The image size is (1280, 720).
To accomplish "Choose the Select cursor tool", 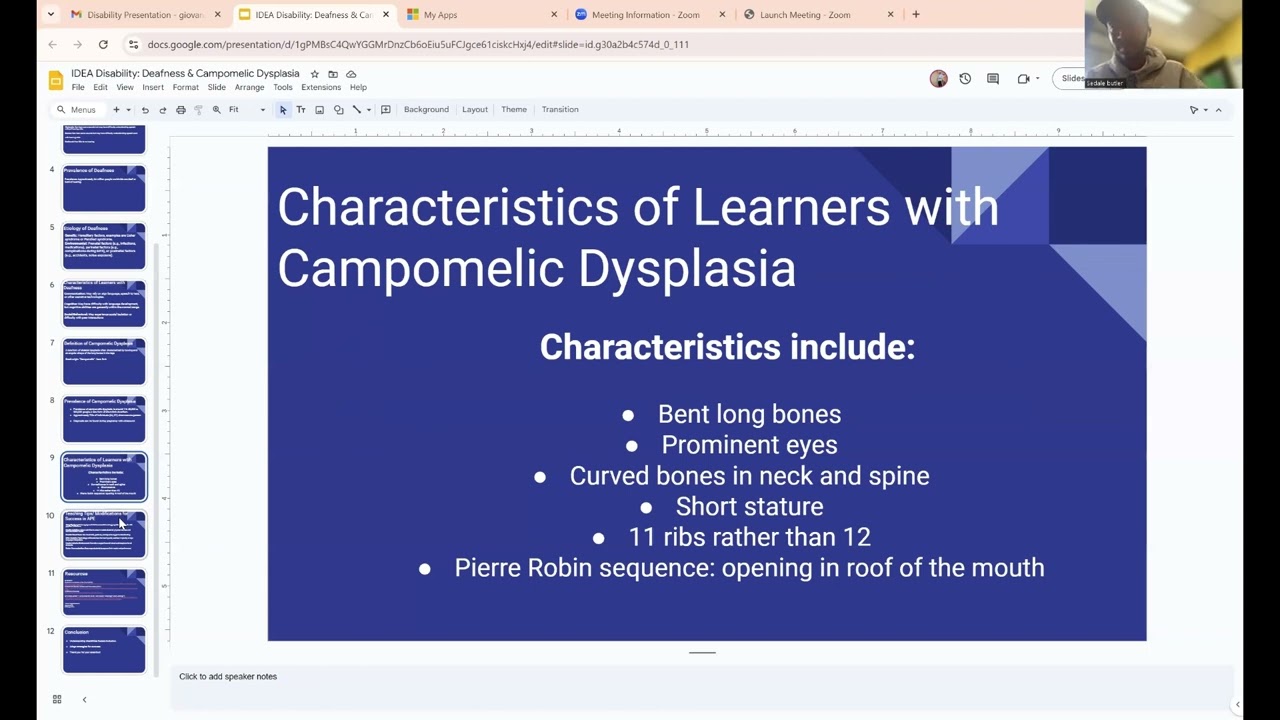I will [x=283, y=110].
